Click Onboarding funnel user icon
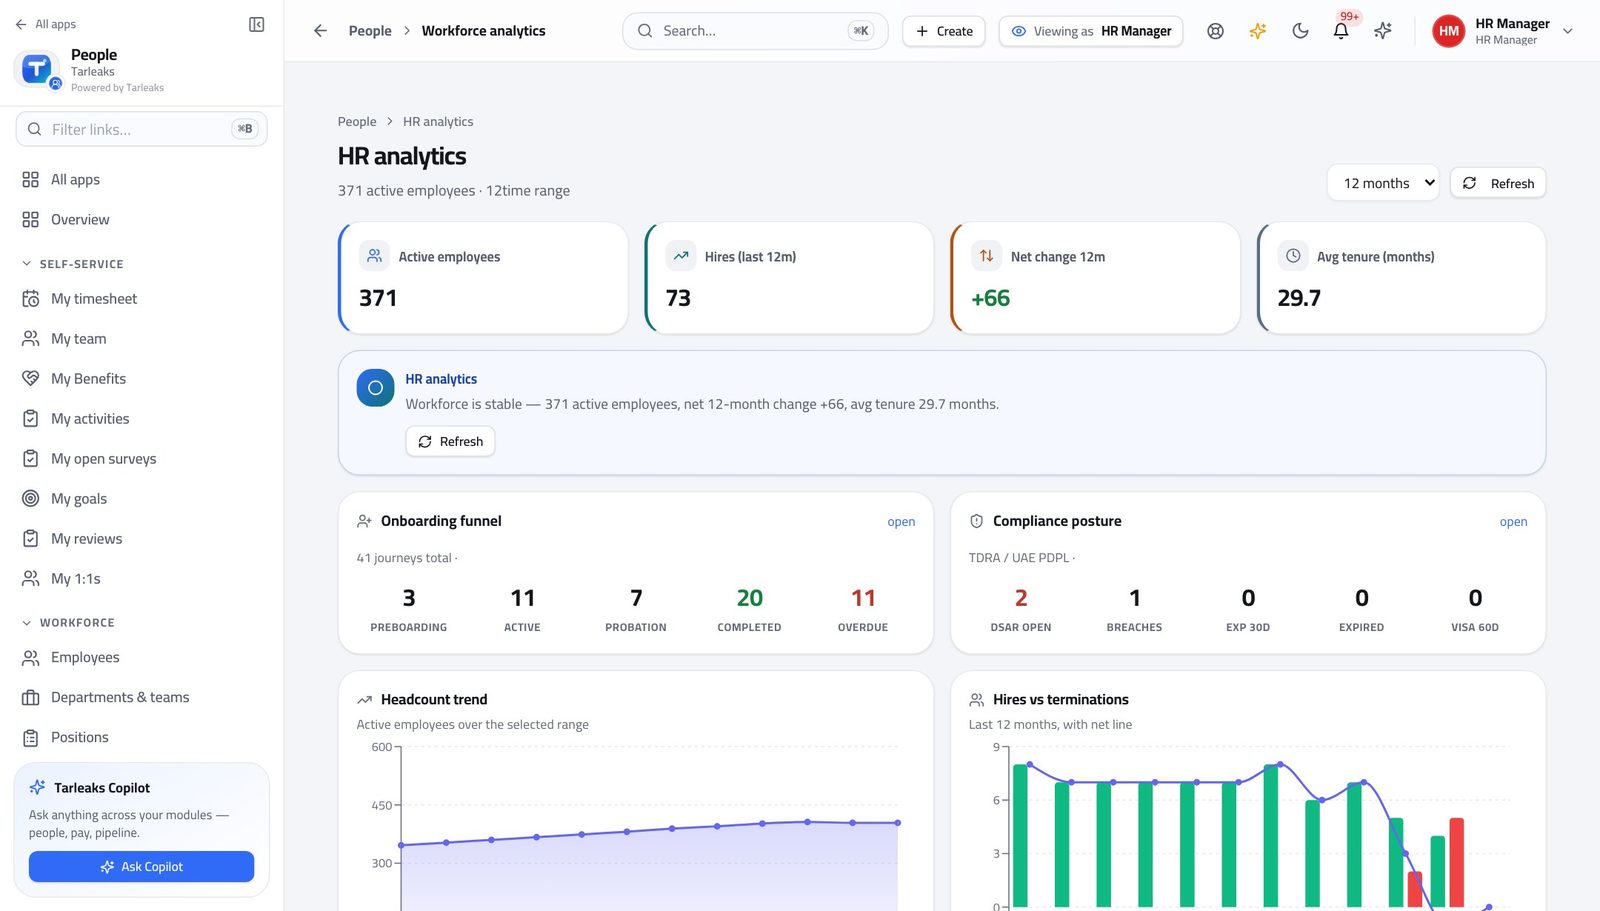 tap(364, 521)
